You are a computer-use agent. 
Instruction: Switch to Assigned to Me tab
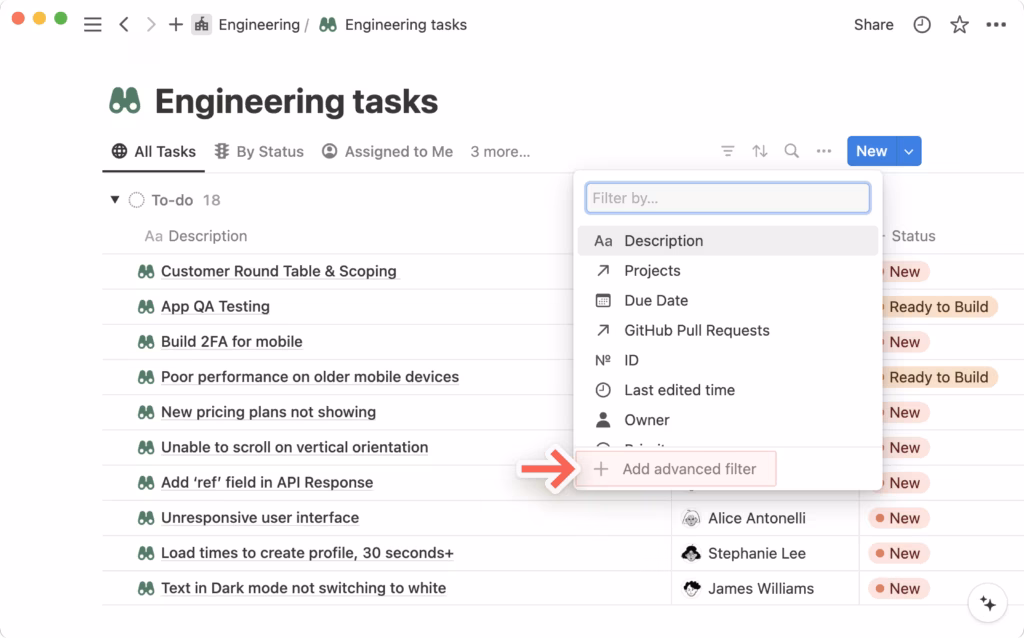tap(388, 152)
